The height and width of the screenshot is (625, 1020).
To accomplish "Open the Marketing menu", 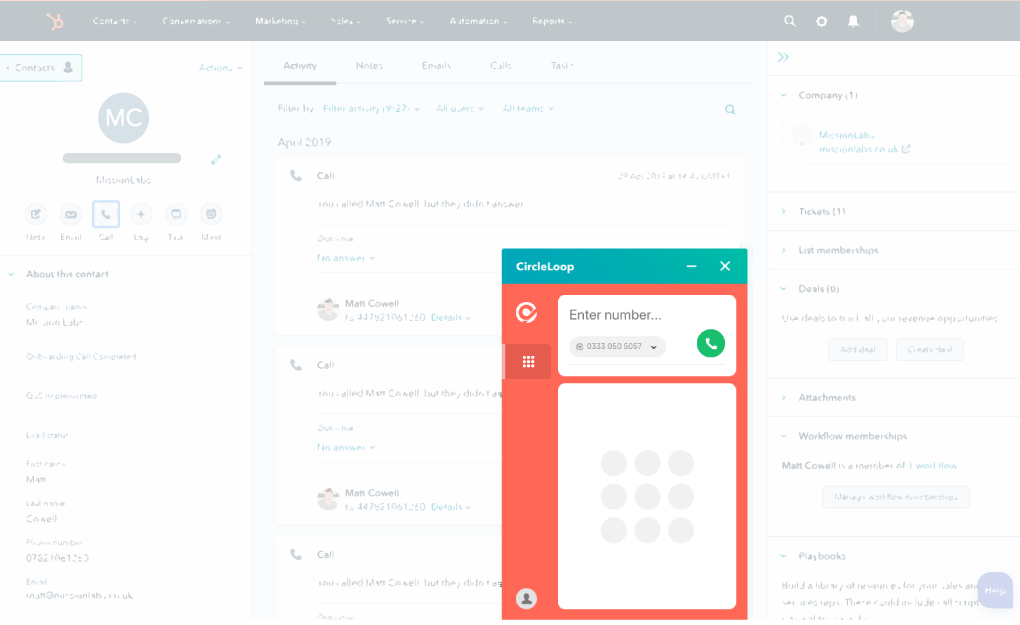I will (x=280, y=20).
